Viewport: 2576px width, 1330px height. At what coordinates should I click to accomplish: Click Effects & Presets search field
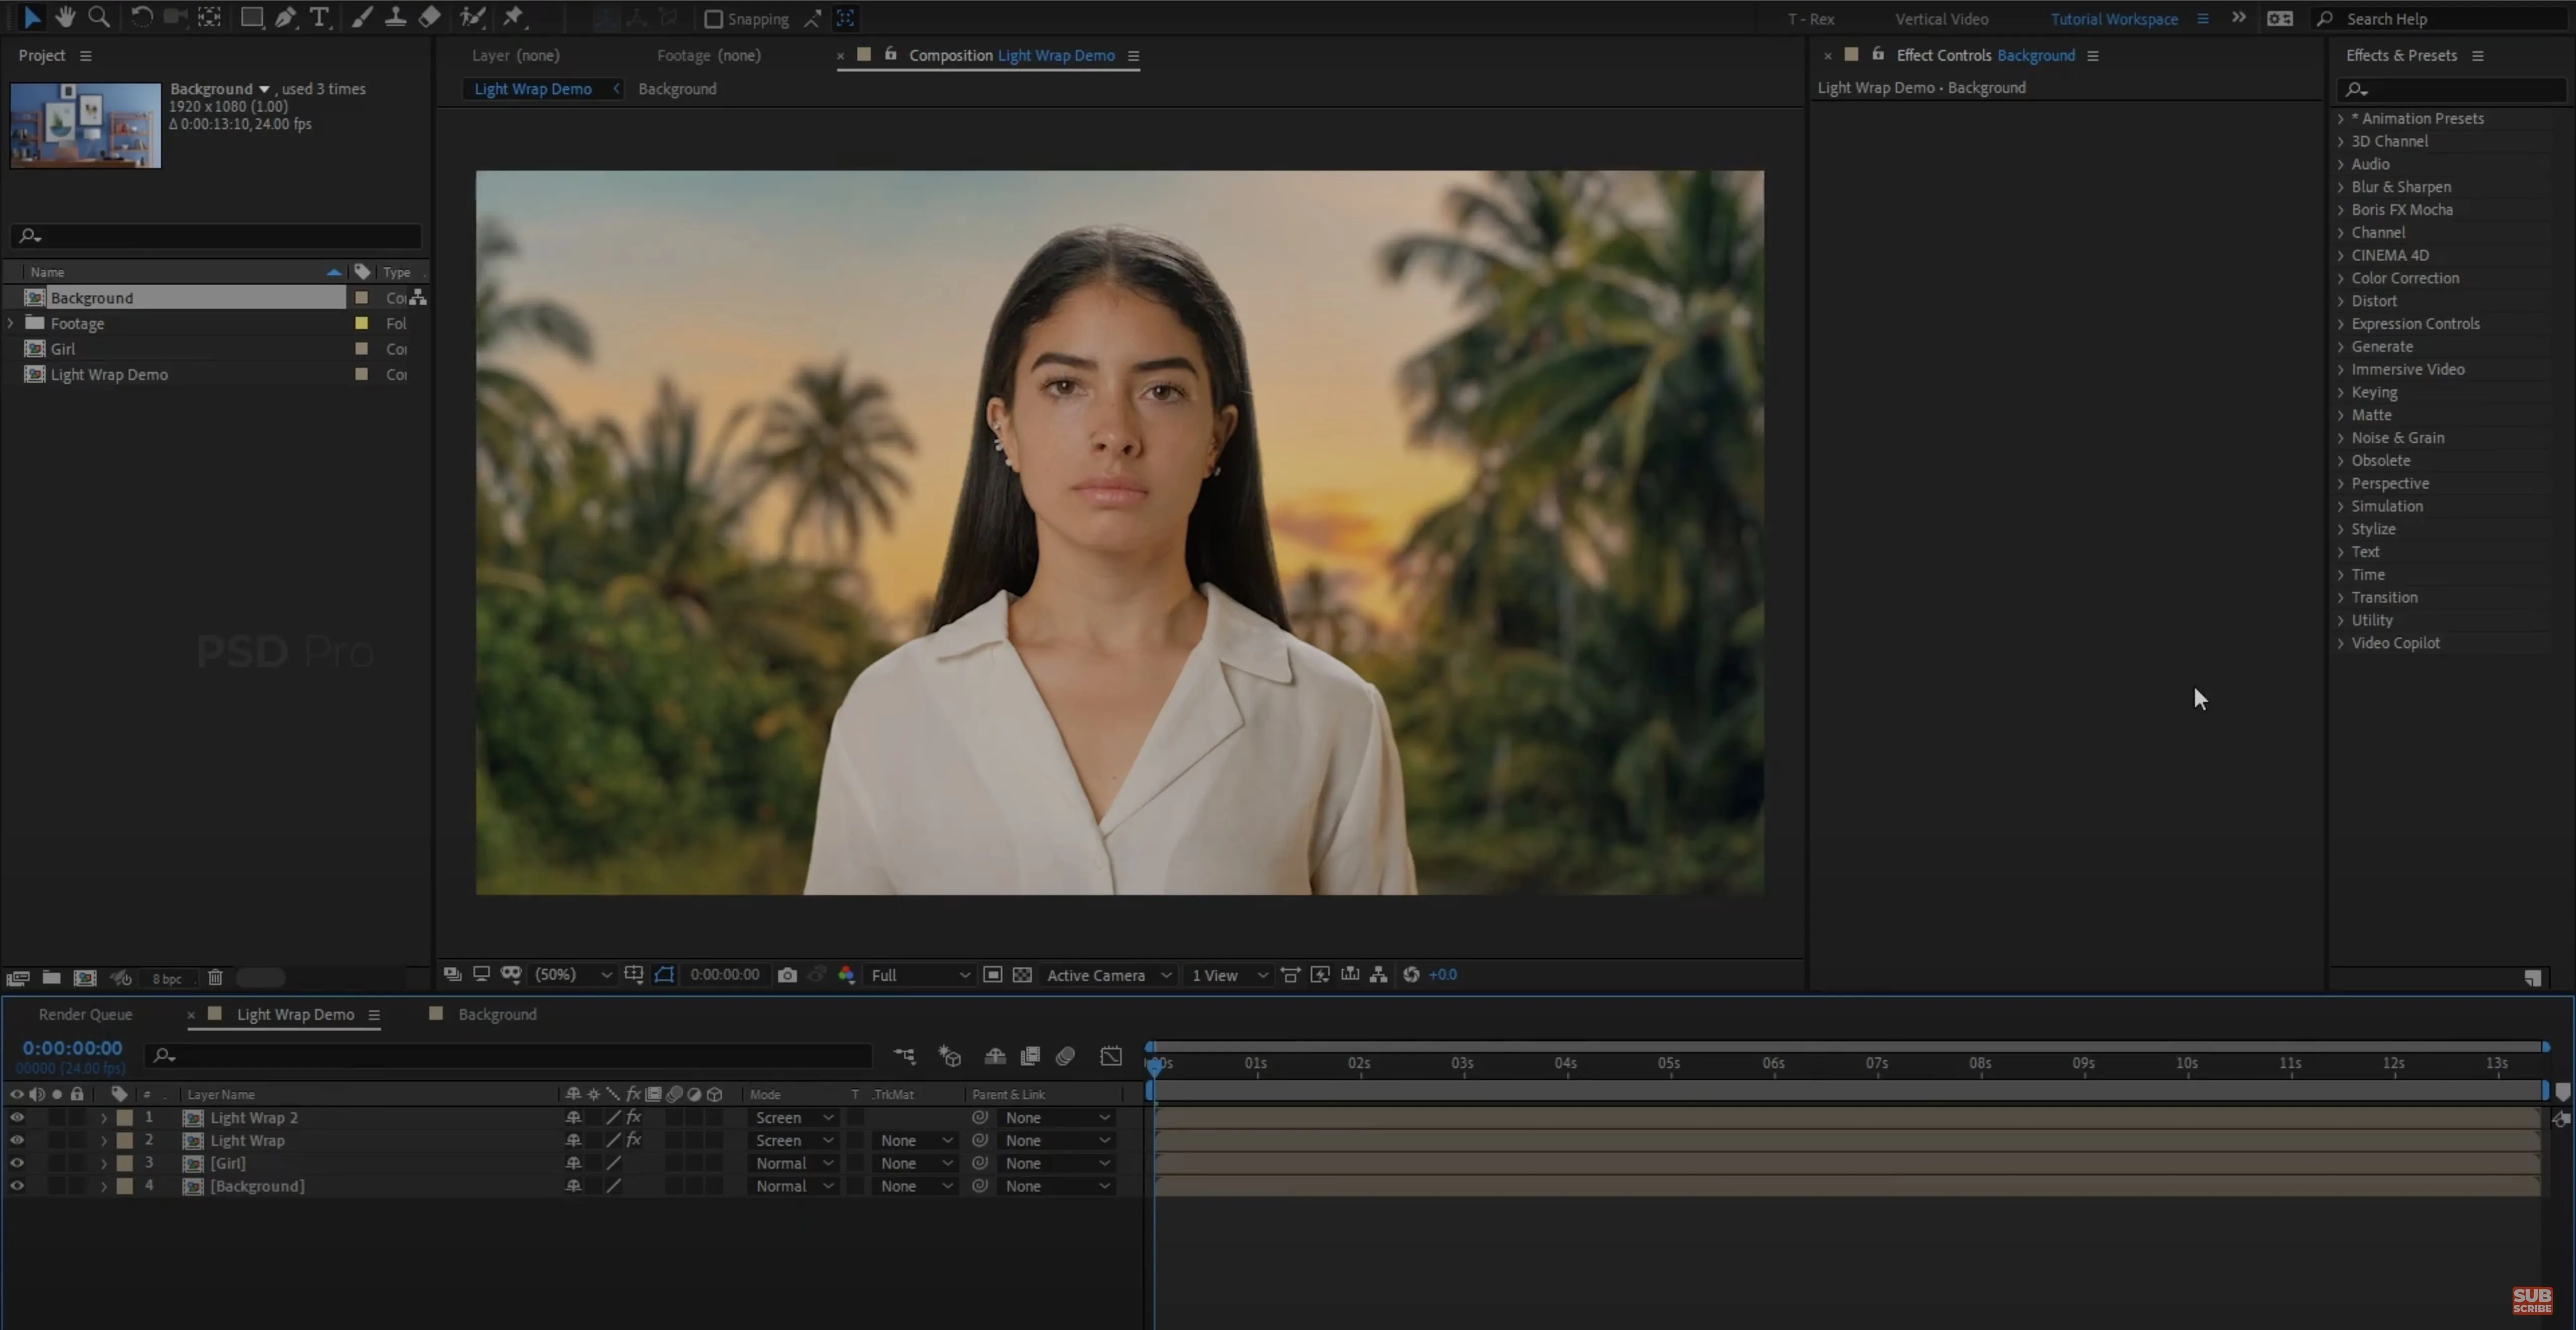[2452, 90]
